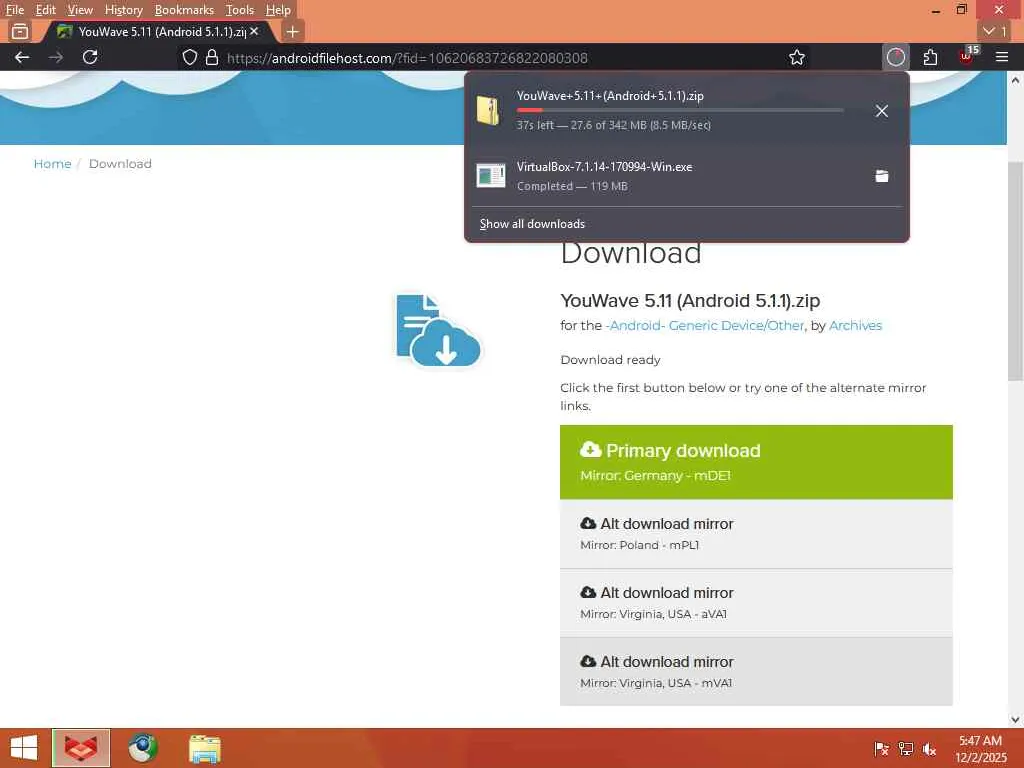Open the extensions puzzle icon
This screenshot has width=1024, height=768.
point(931,57)
